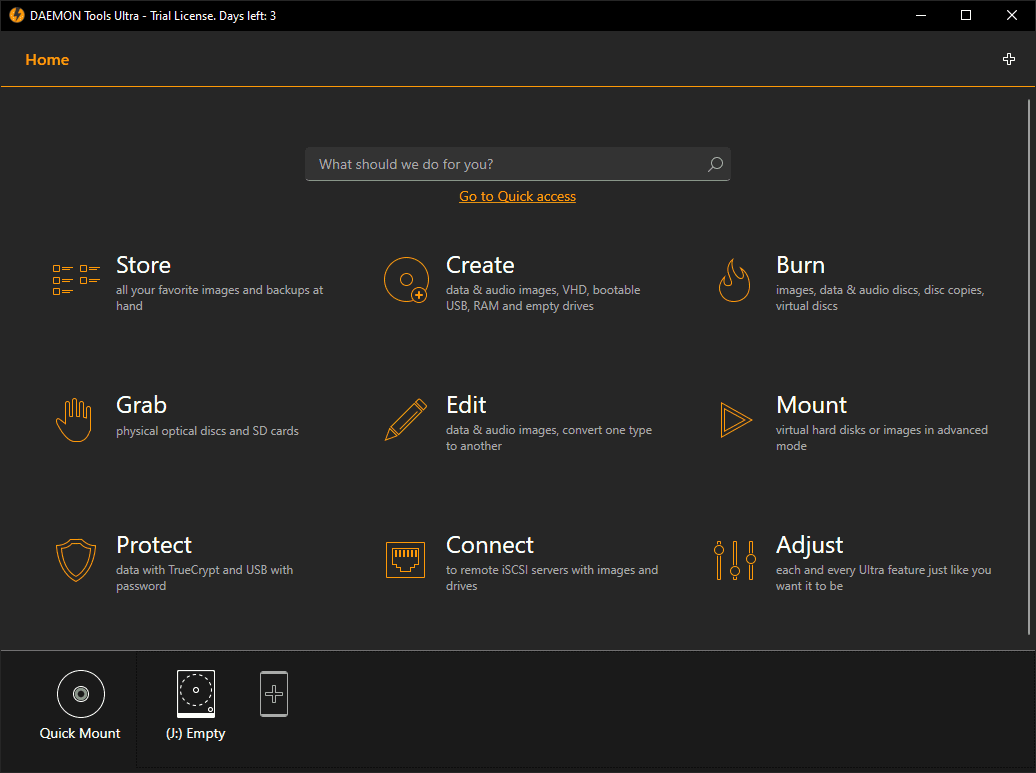1036x773 pixels.
Task: Open Create via the disc icon
Action: [x=406, y=280]
